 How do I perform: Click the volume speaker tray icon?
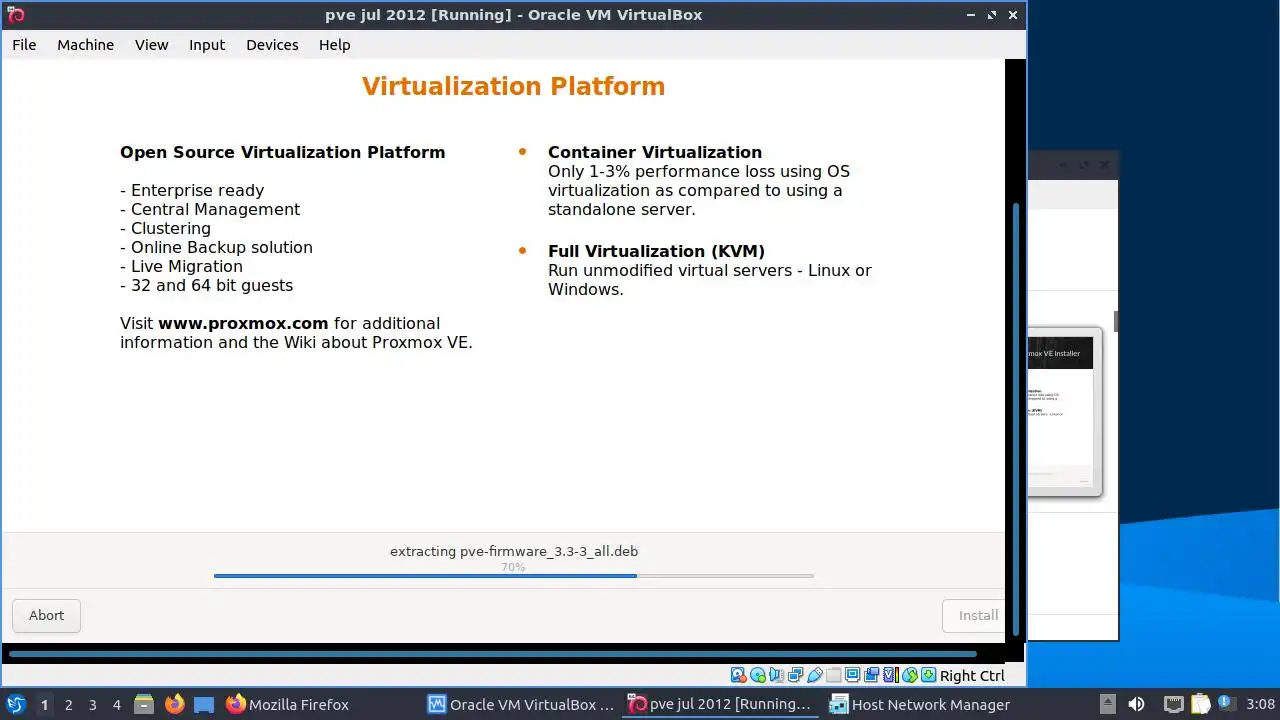pos(1136,704)
